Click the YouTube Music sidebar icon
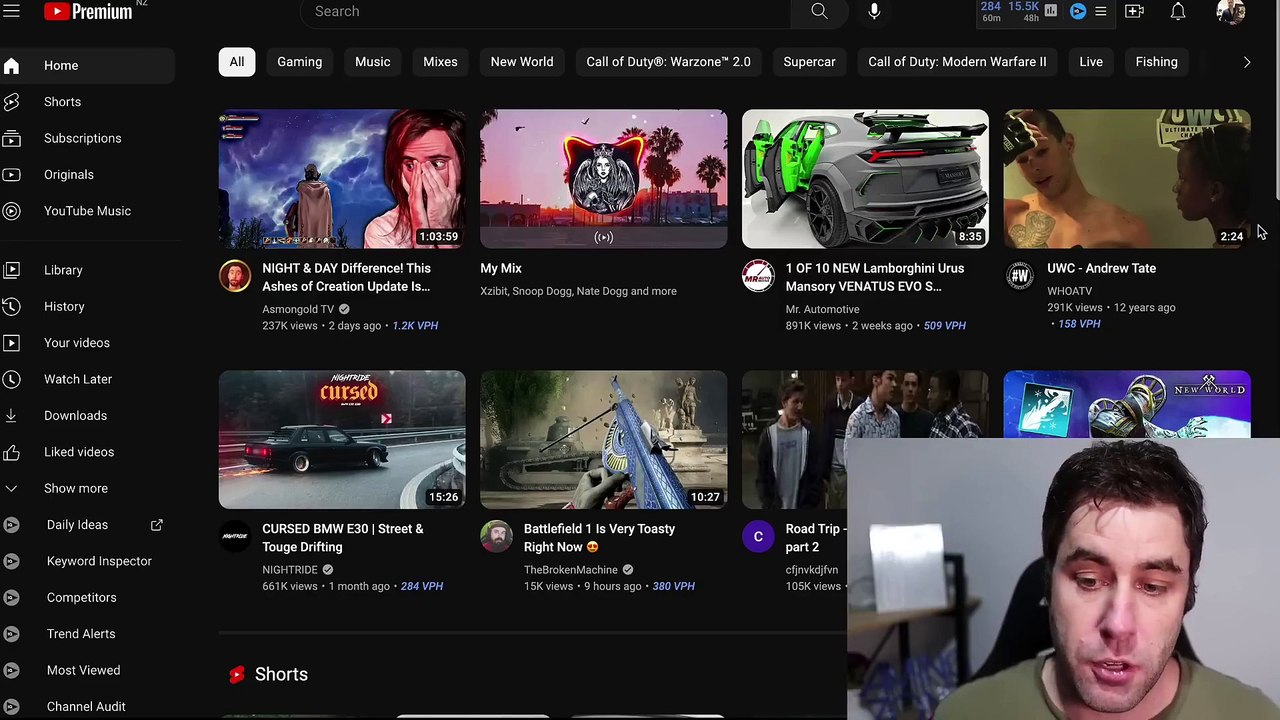Screen dimensions: 1280x720 [x=11, y=211]
